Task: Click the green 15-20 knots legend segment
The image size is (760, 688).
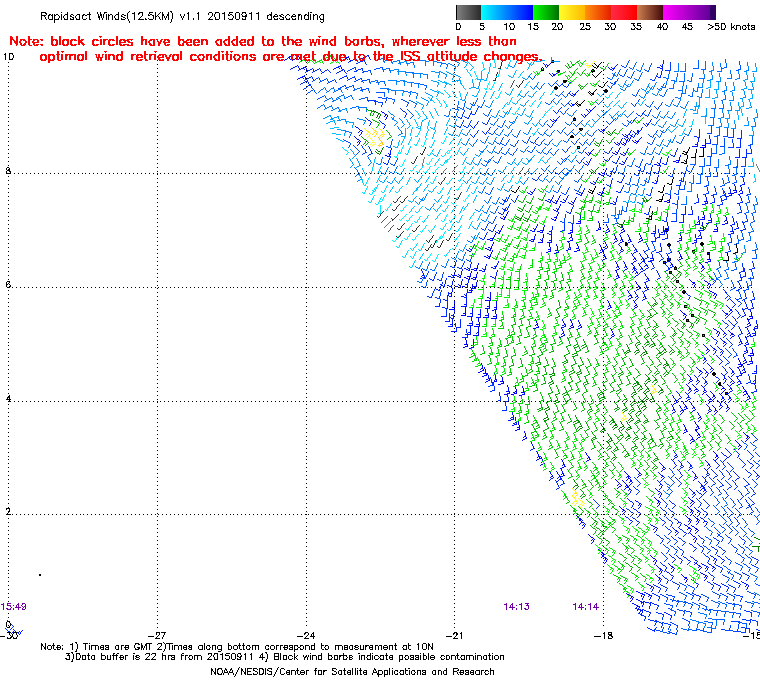Action: click(546, 12)
